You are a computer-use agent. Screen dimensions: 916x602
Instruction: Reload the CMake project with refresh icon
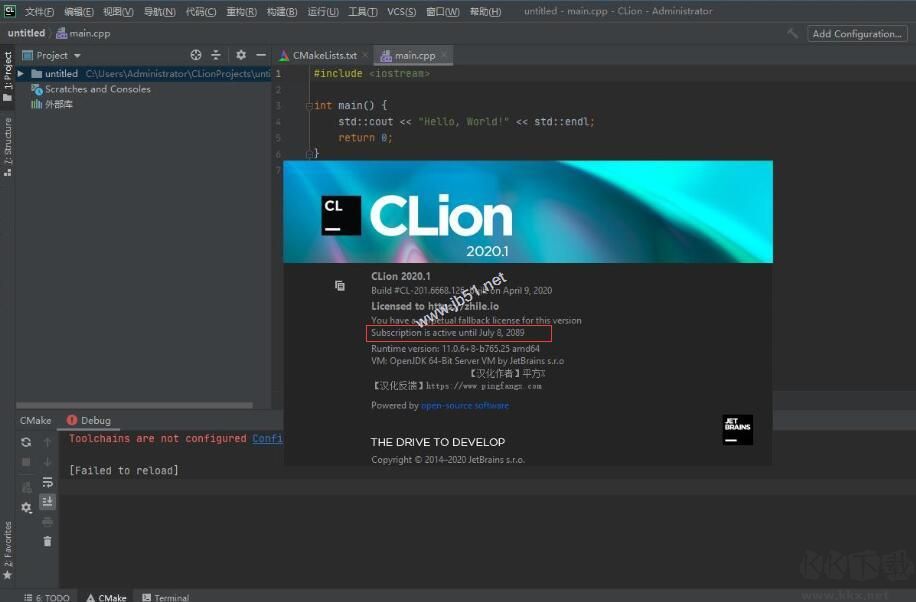(25, 442)
